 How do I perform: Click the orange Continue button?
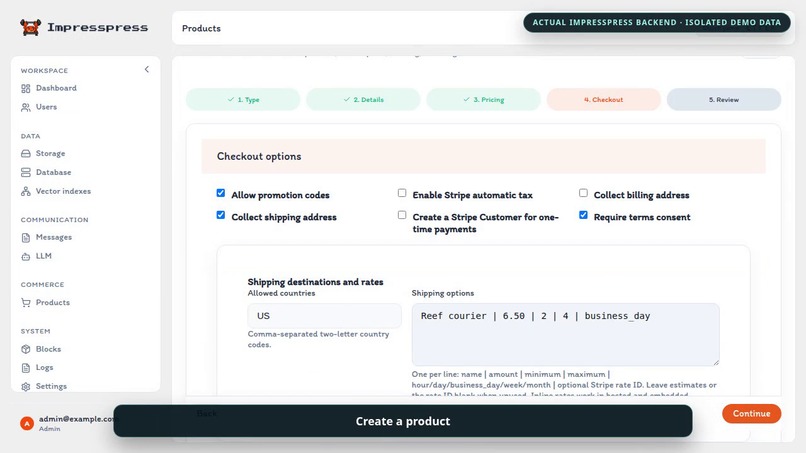coord(752,413)
